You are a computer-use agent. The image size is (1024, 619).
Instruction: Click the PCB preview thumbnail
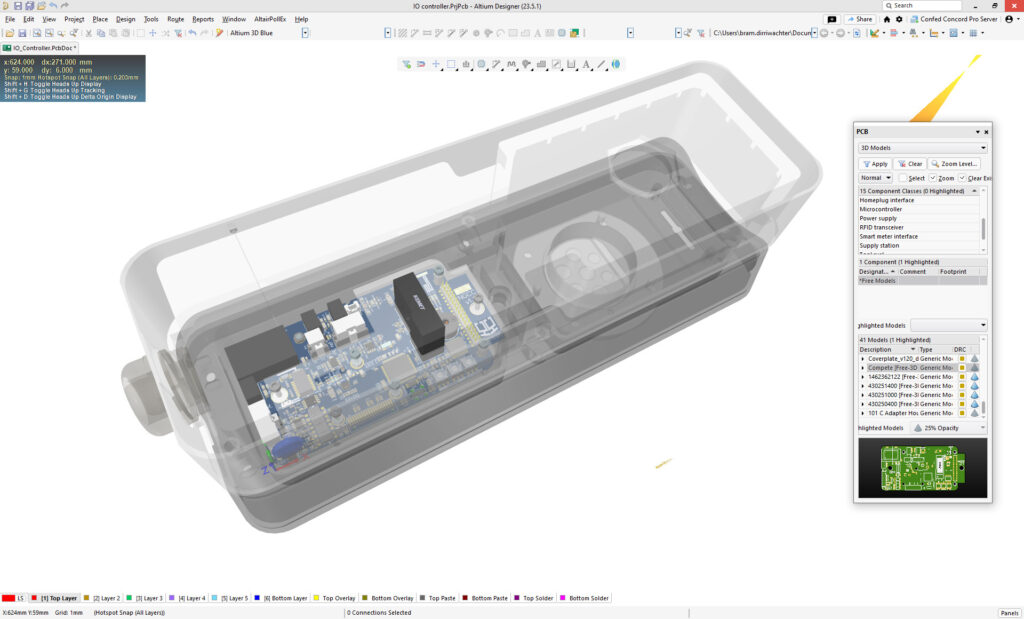(x=920, y=467)
